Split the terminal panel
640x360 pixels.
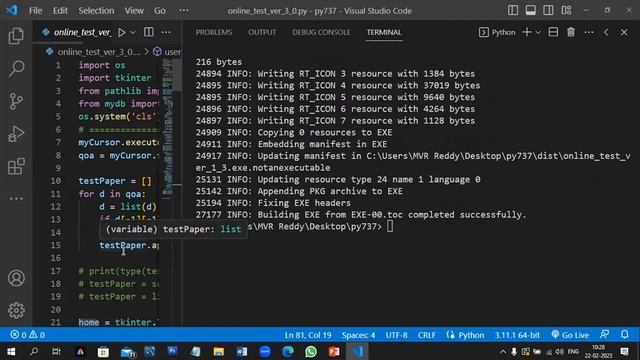[553, 32]
